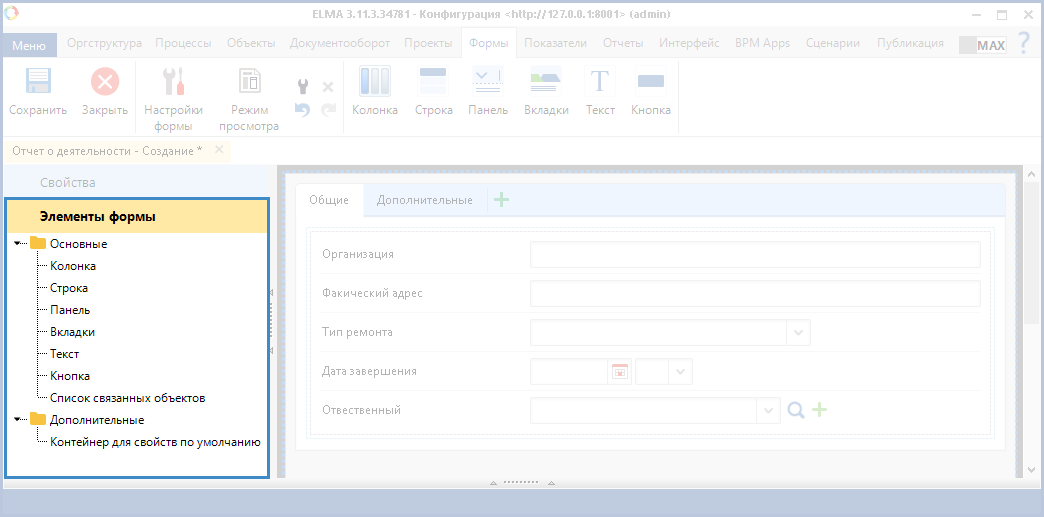Screen dimensions: 1044x517
Task: Switch to Режим просмотра preview mode
Action: pos(249,82)
